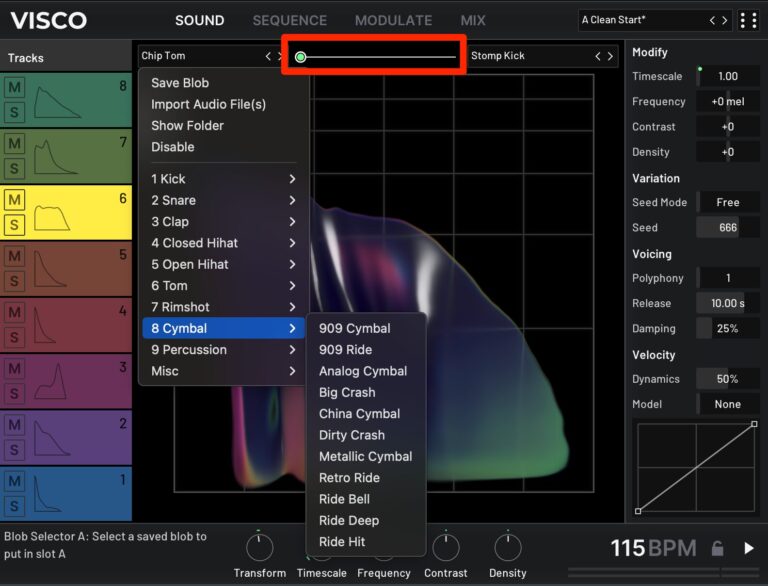This screenshot has width=768, height=586.
Task: Toggle the BPM lock icon
Action: (x=718, y=548)
